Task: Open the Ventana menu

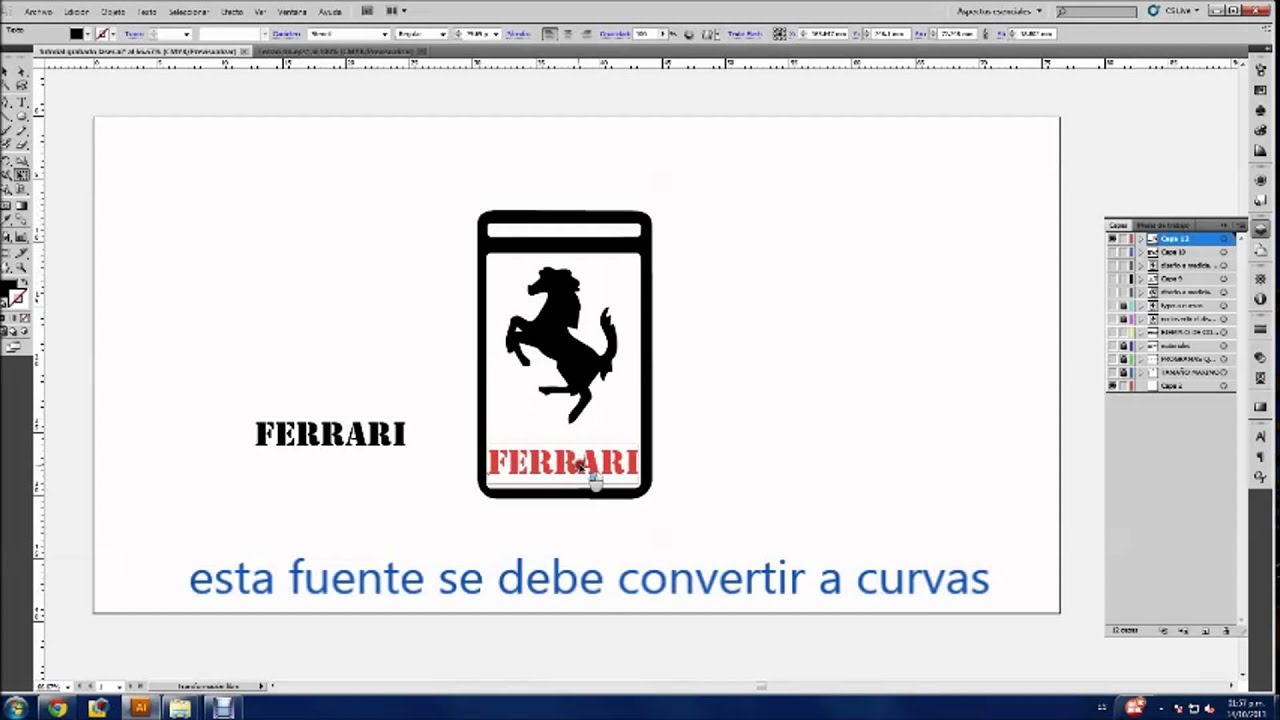Action: [x=292, y=11]
